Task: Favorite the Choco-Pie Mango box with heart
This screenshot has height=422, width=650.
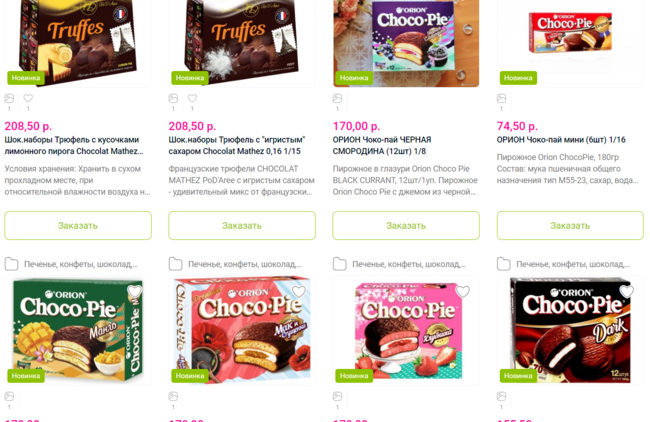Action: coord(135,291)
